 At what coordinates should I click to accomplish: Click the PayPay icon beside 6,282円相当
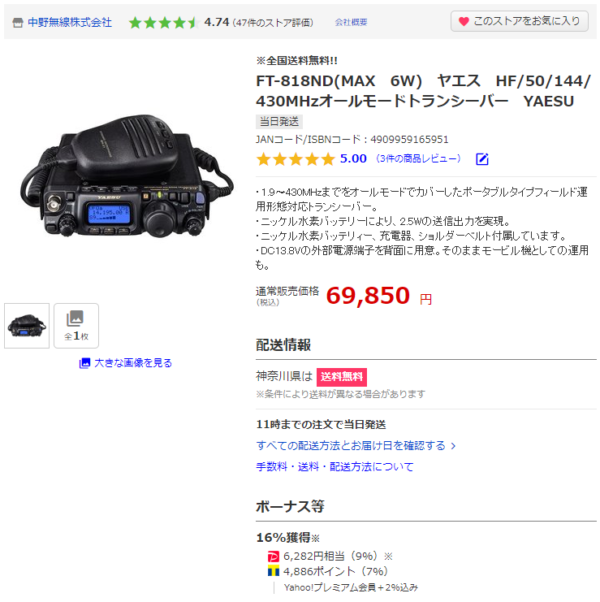click(273, 557)
